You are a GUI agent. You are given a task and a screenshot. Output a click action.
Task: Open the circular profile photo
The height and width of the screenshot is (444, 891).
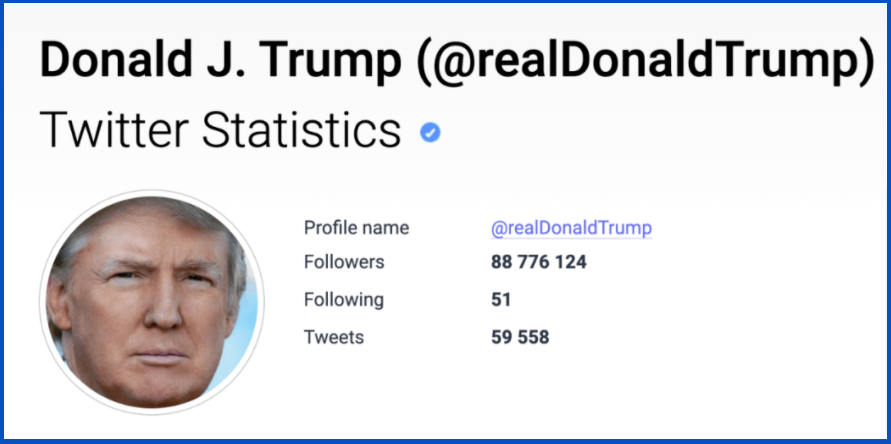point(152,302)
